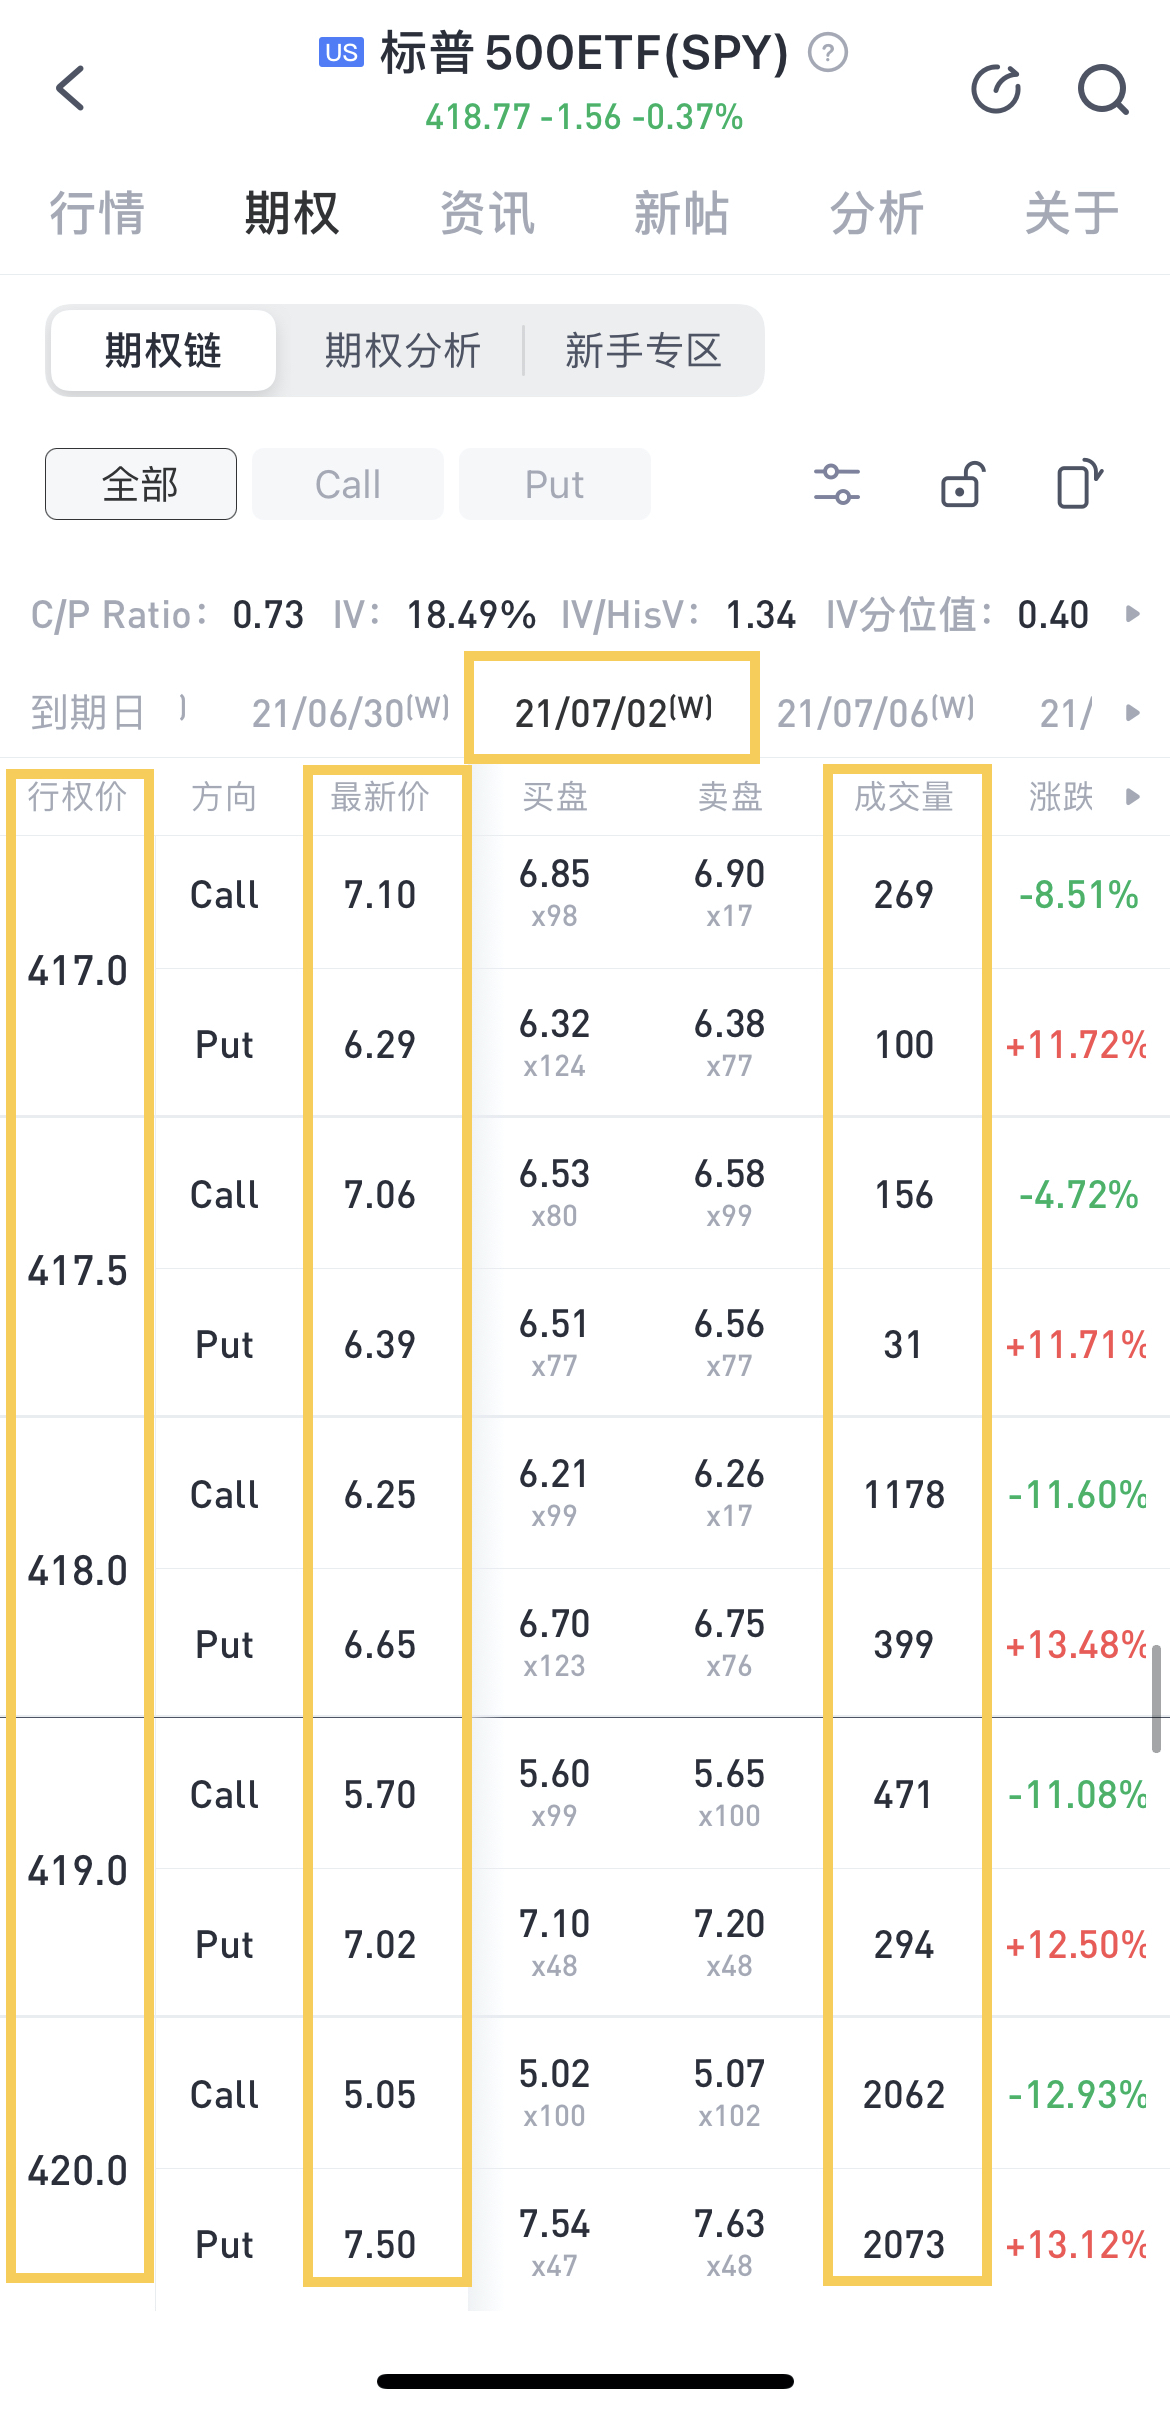Switch to the 行情 tab
The height and width of the screenshot is (2413, 1170).
pos(97,213)
